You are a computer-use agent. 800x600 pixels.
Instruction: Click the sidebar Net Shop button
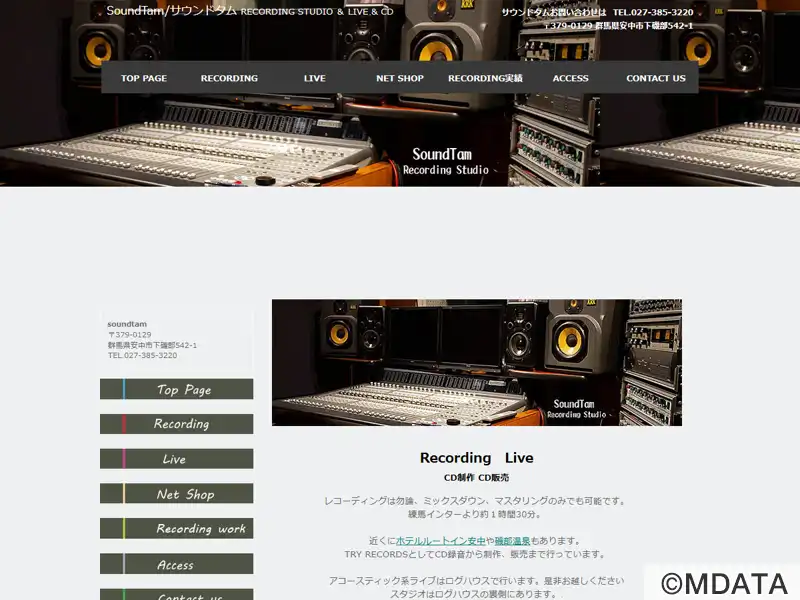click(x=177, y=493)
